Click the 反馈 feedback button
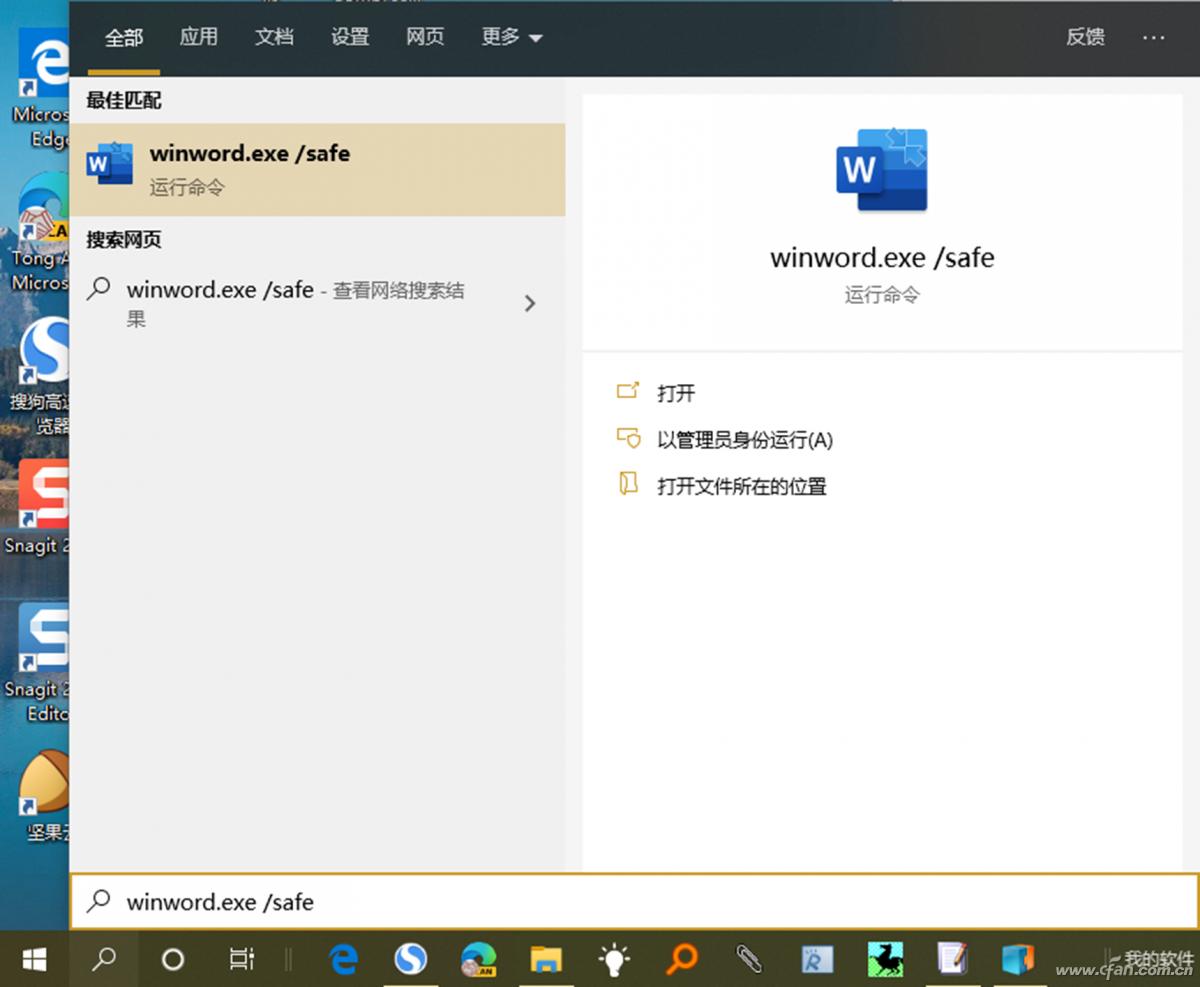Image resolution: width=1200 pixels, height=987 pixels. point(1086,37)
